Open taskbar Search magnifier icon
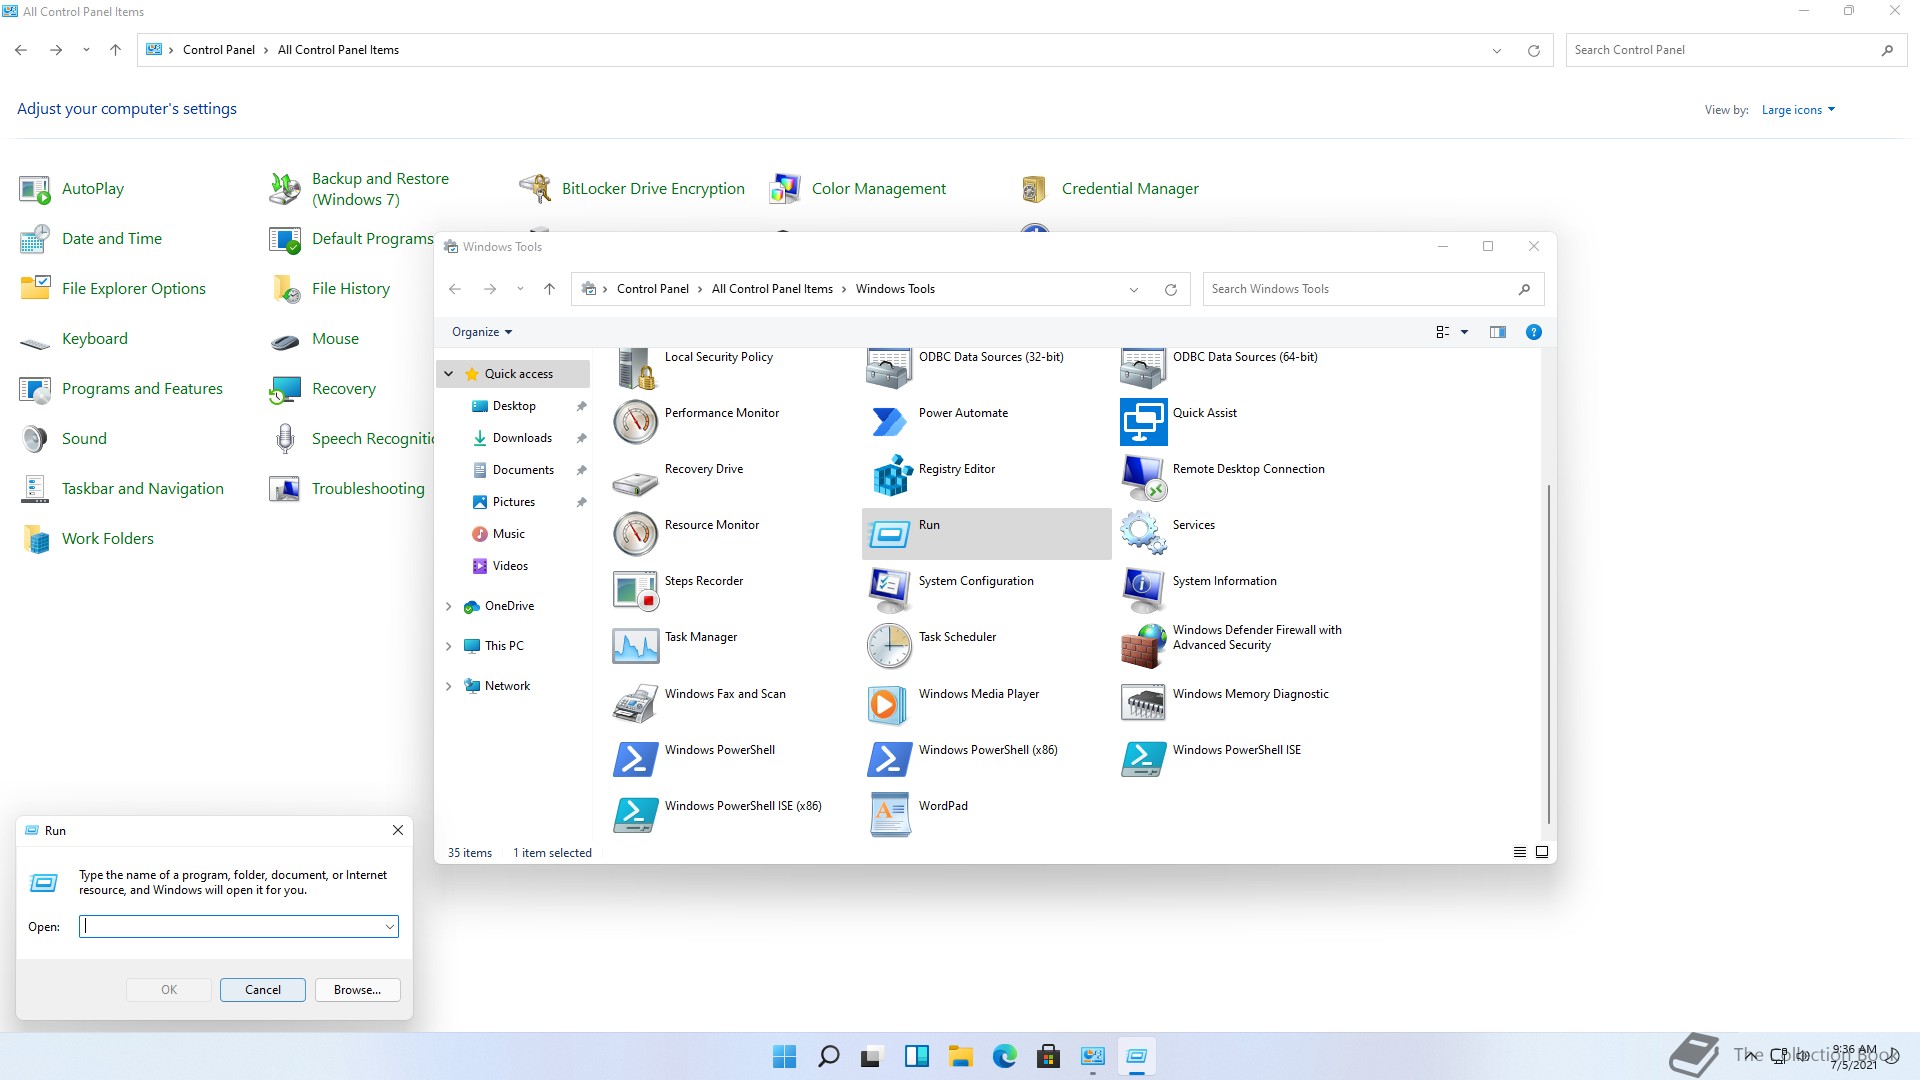Viewport: 1920px width, 1080px height. [829, 1056]
